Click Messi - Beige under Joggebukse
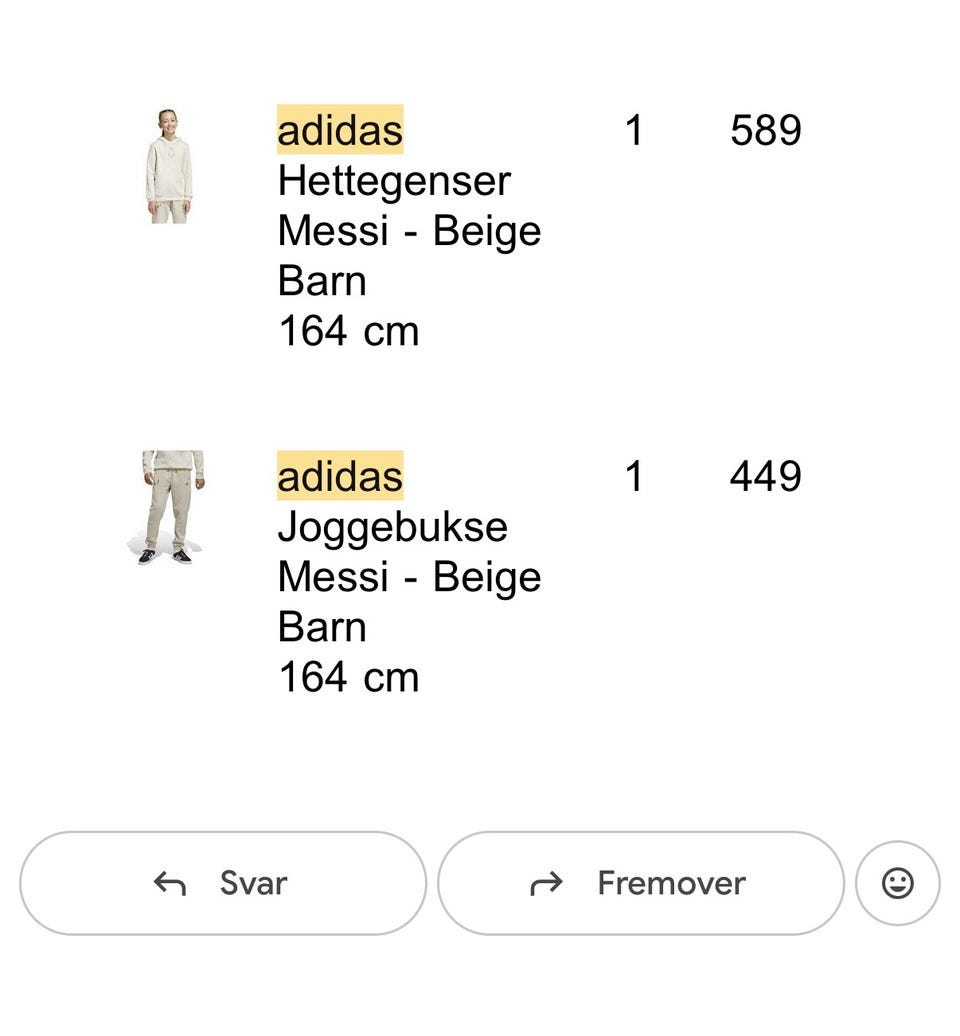Image resolution: width=960 pixels, height=1036 pixels. point(409,577)
